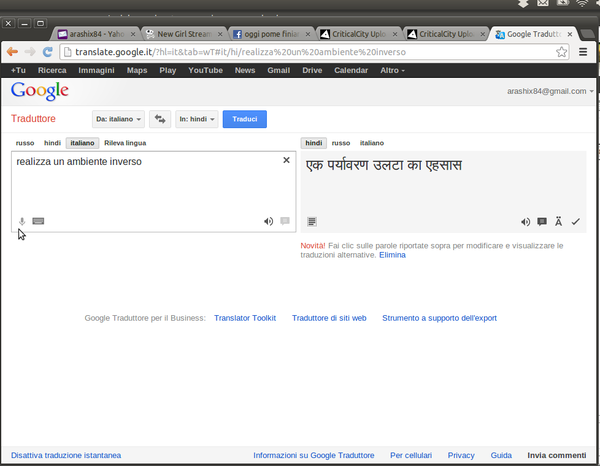Go forward in browser history
600x466 pixels.
point(30,52)
